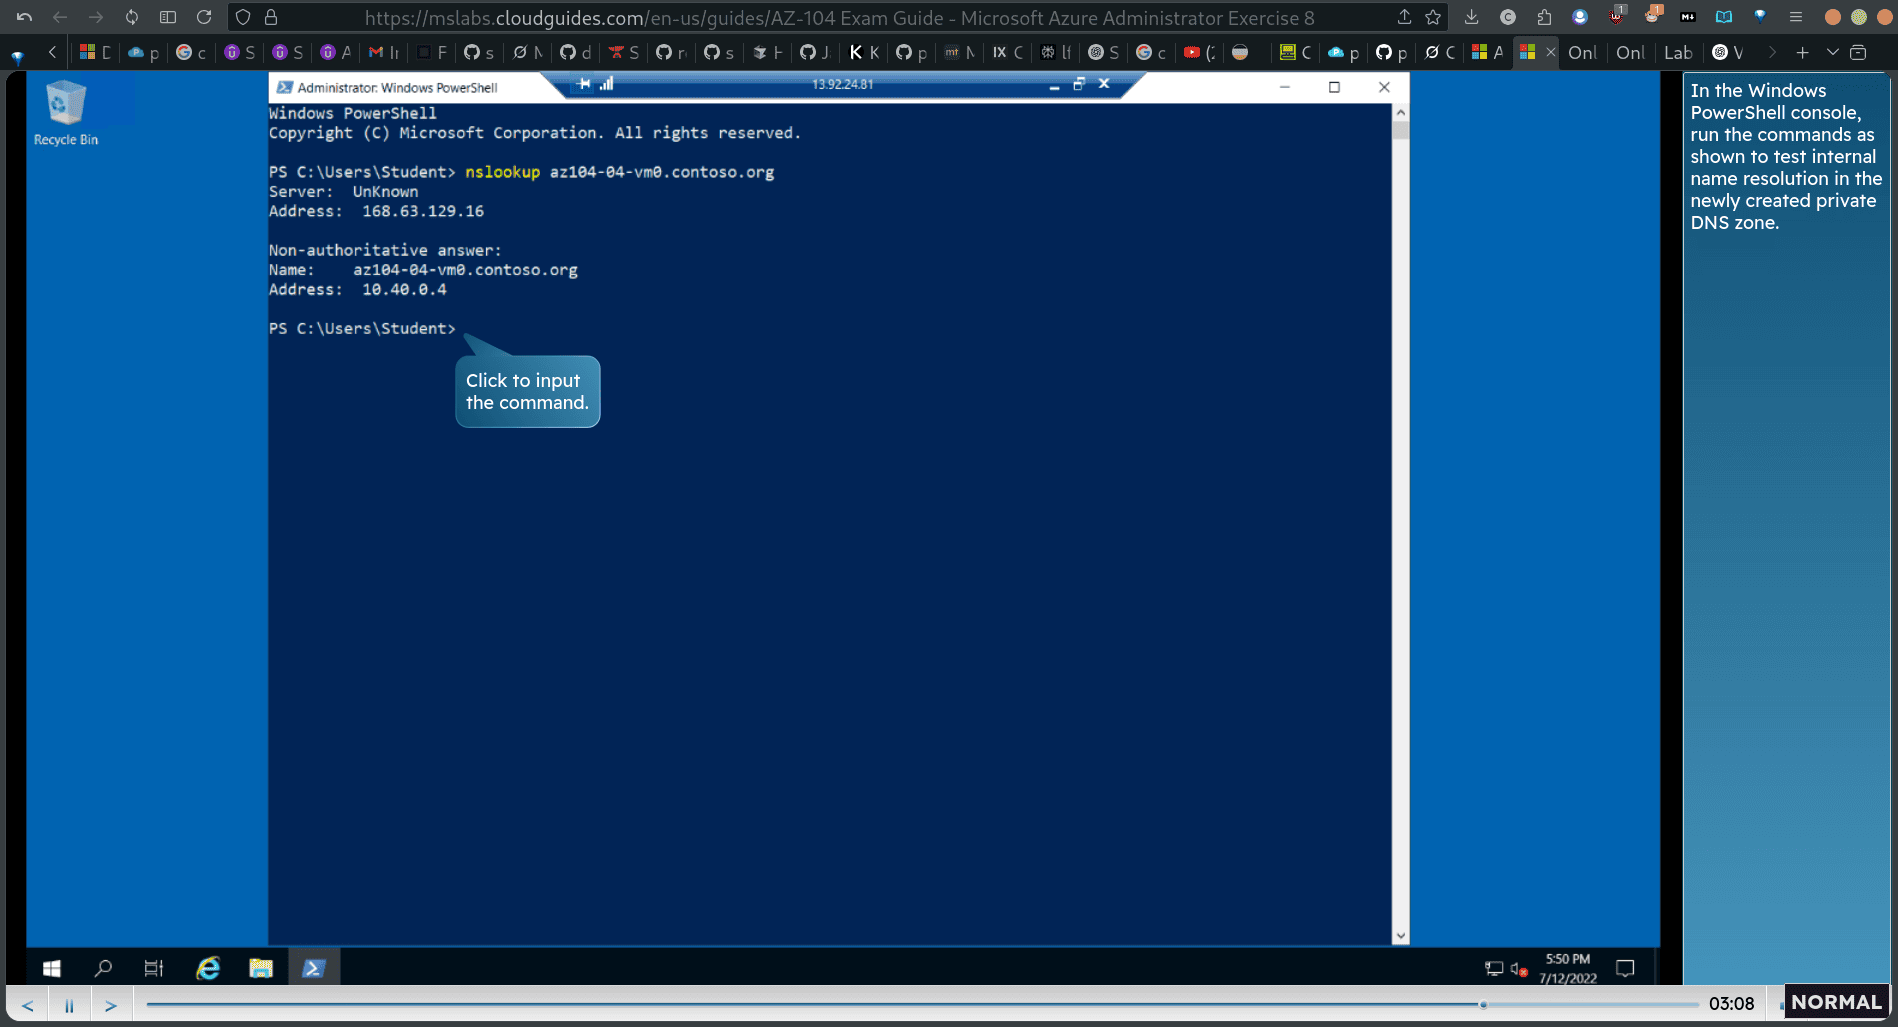Maximize the PowerShell window

click(1334, 87)
